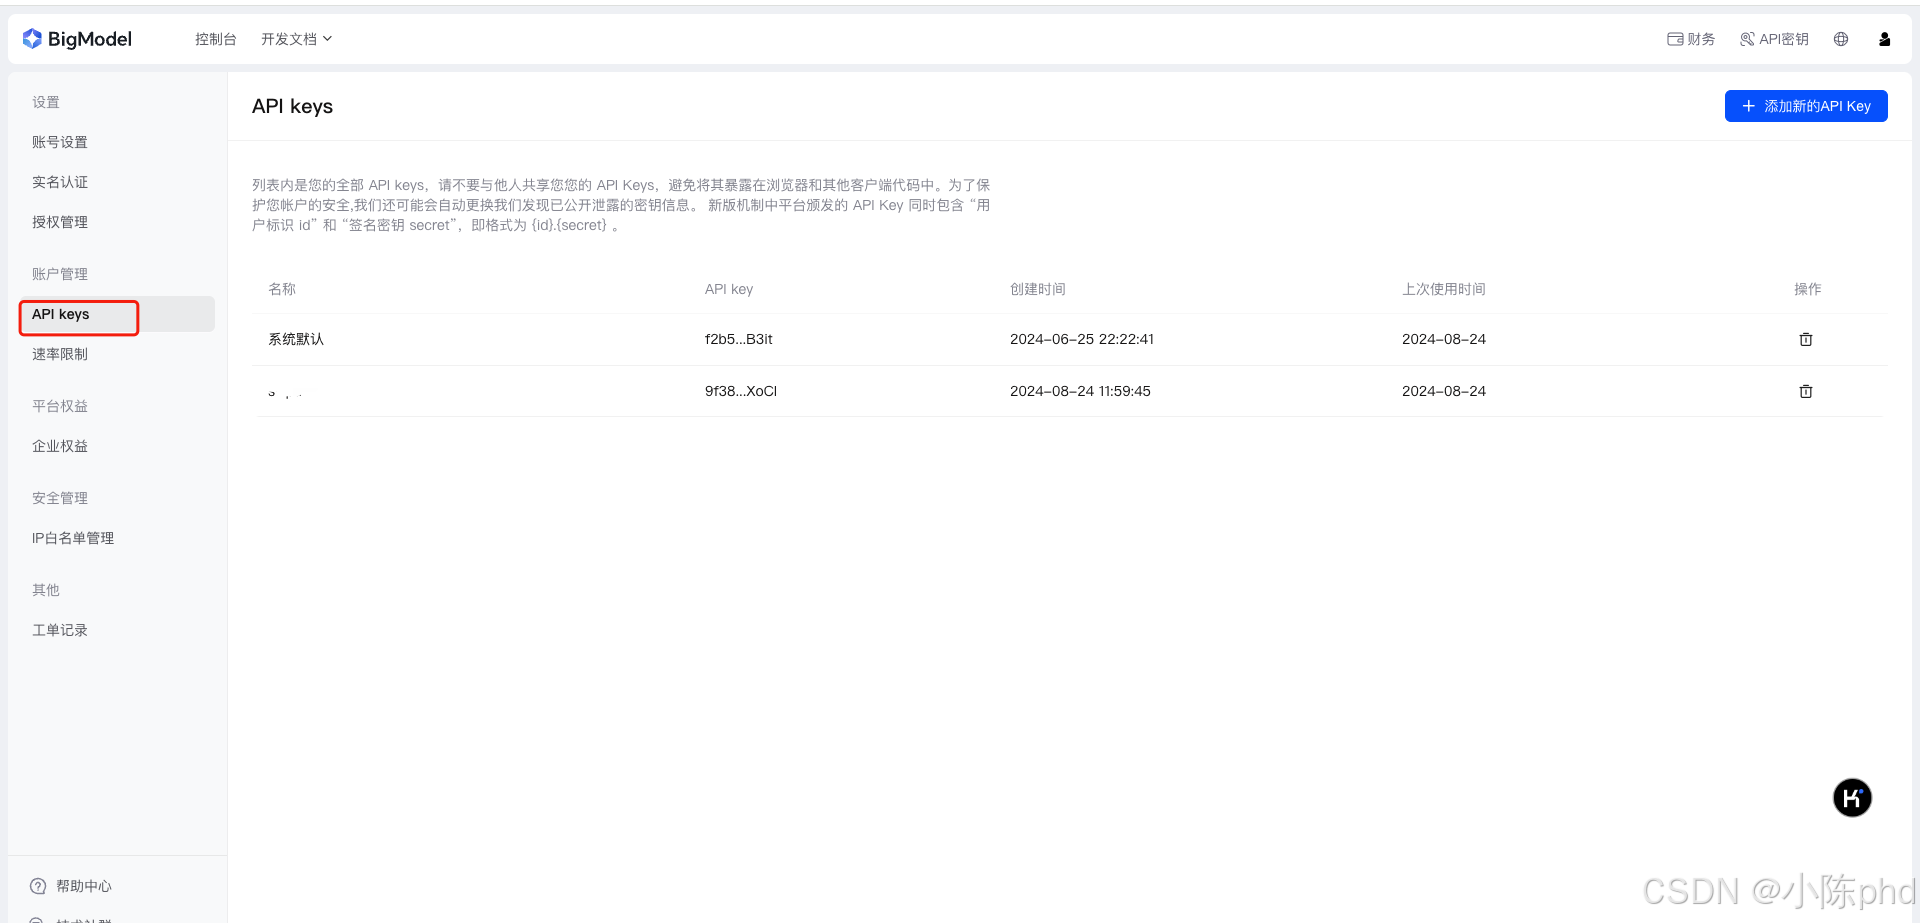1920x923 pixels.
Task: Click the API key column header
Action: [729, 289]
